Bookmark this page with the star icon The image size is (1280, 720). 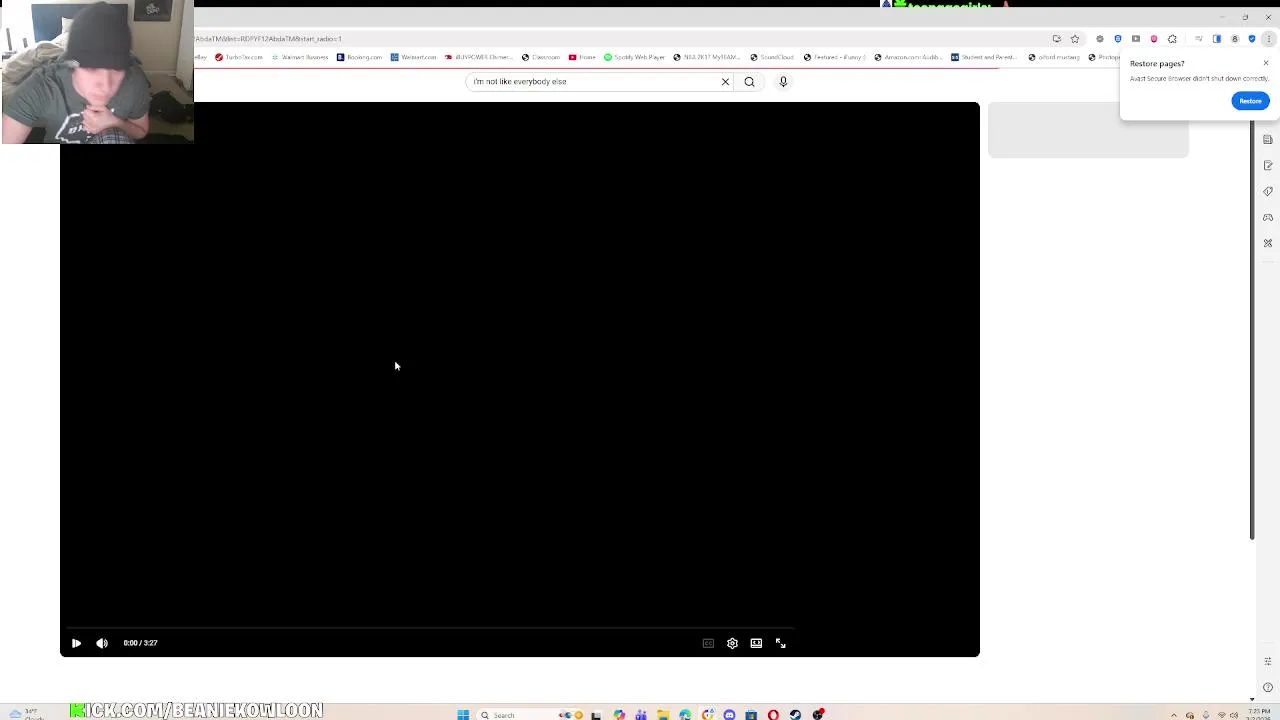click(1075, 39)
